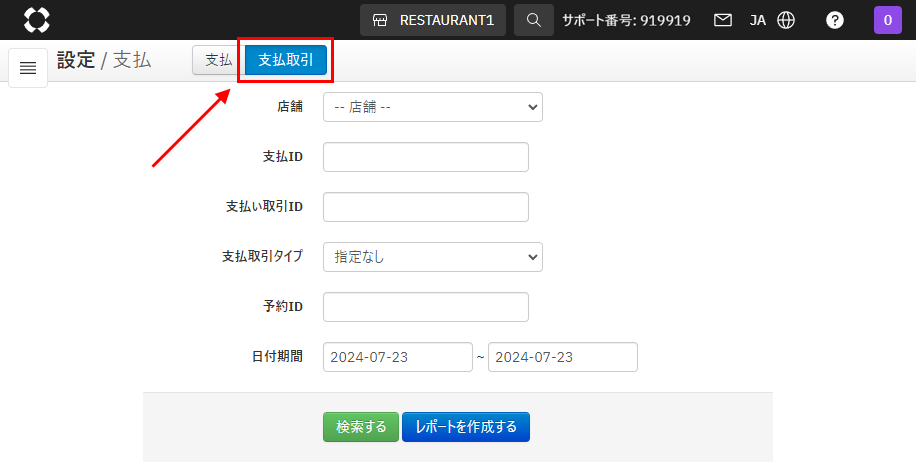Open the hamburger sidebar menu
The width and height of the screenshot is (916, 462).
(28, 68)
